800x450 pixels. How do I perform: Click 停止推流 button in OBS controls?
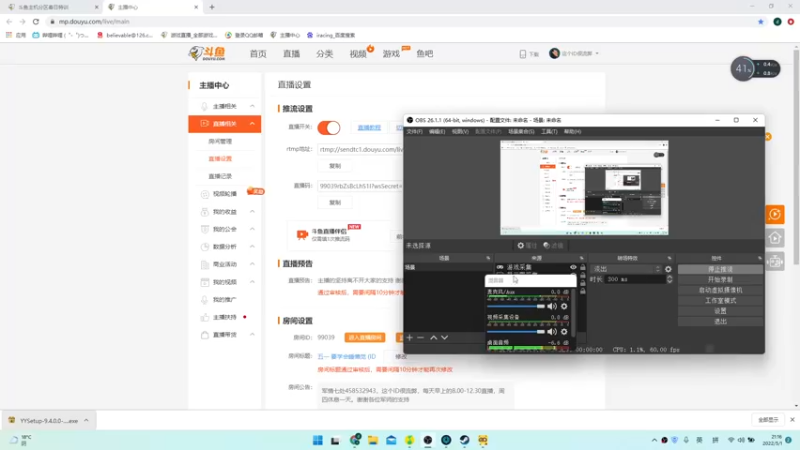pyautogui.click(x=720, y=269)
